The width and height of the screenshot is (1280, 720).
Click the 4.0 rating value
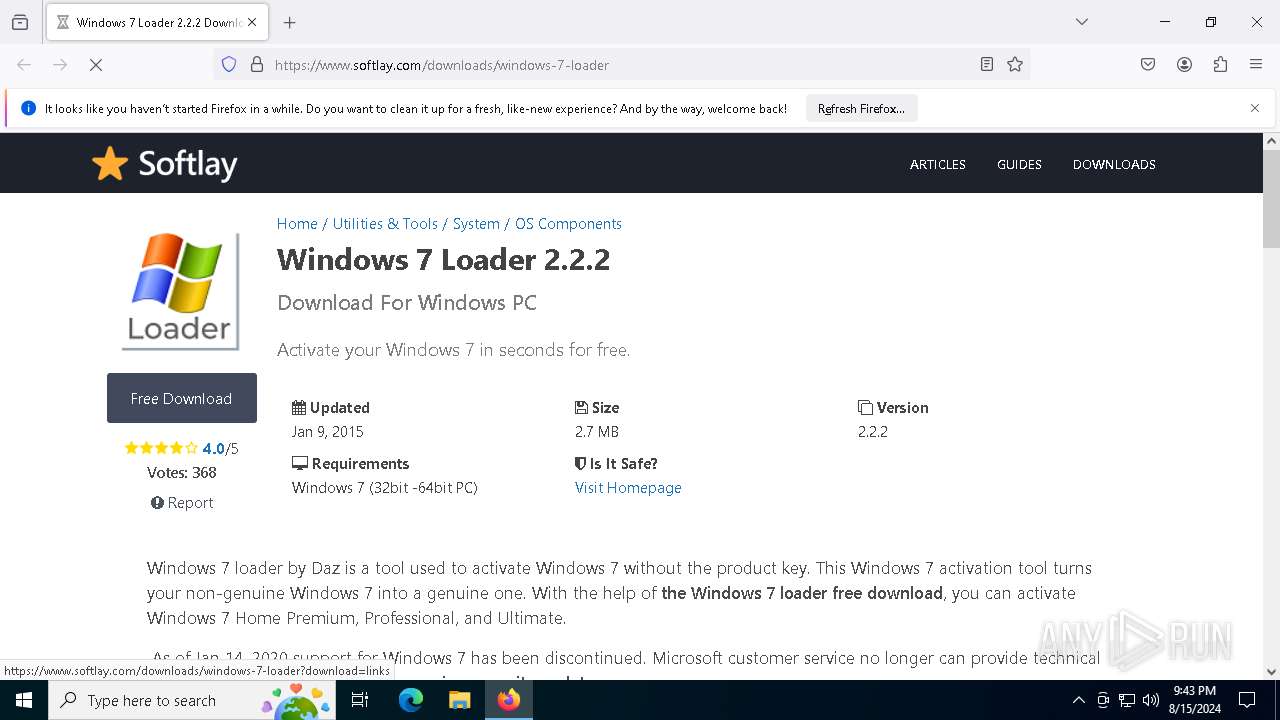tap(213, 449)
